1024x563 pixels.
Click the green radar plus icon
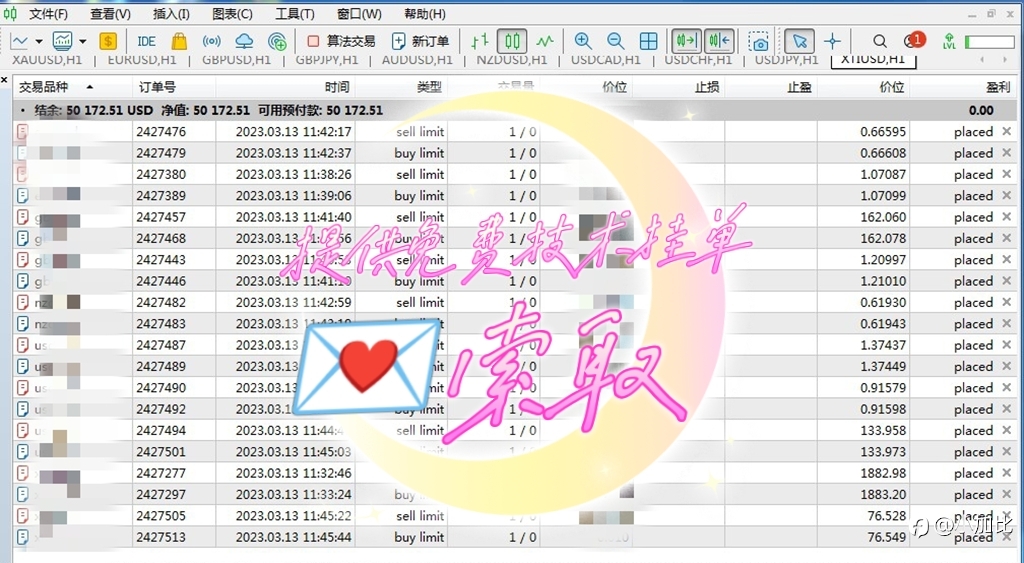coord(278,41)
